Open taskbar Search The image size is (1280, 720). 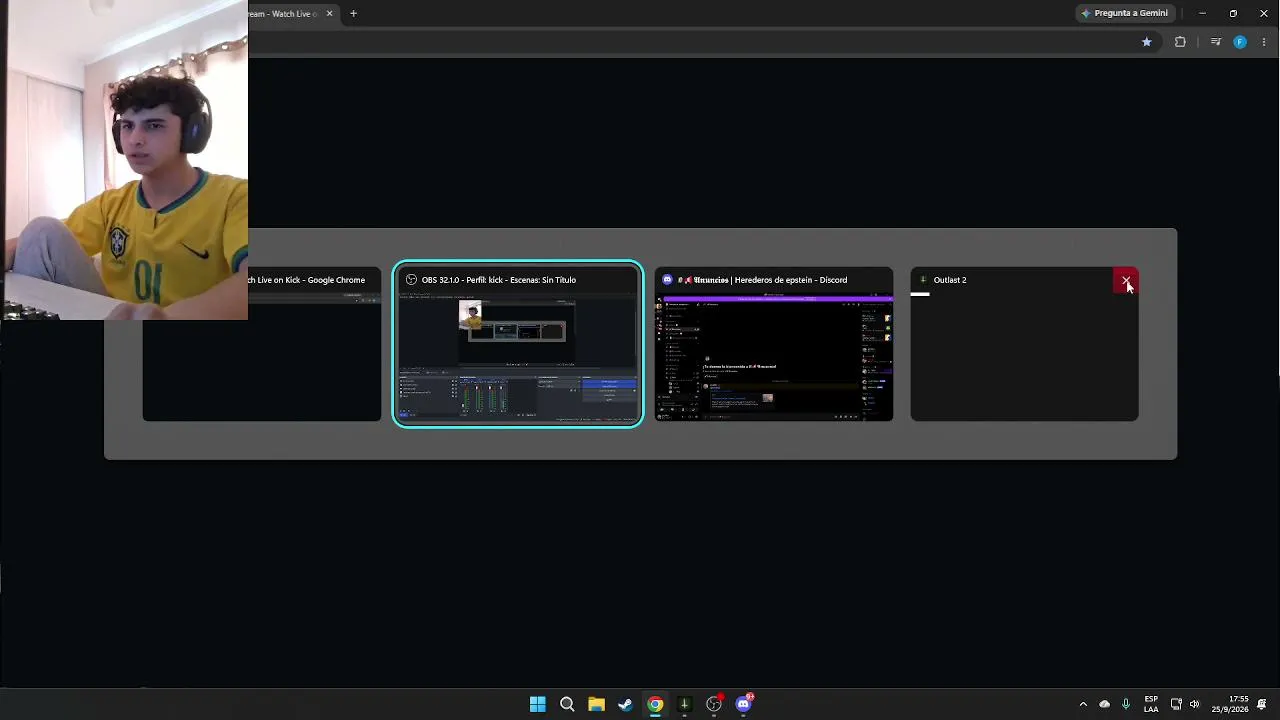point(567,704)
